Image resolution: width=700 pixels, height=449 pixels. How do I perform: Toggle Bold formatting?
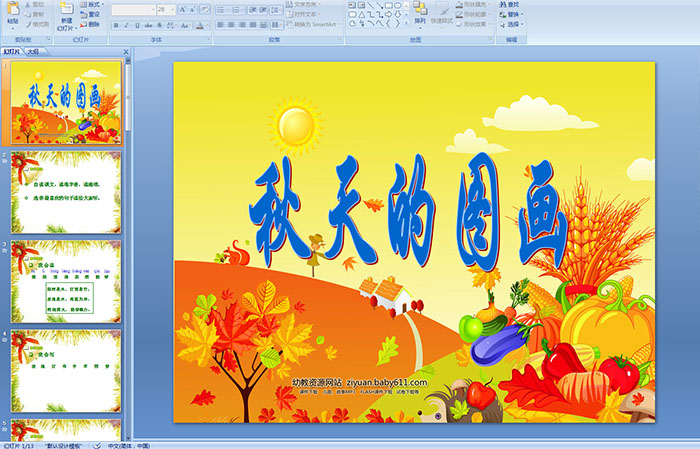pos(116,25)
